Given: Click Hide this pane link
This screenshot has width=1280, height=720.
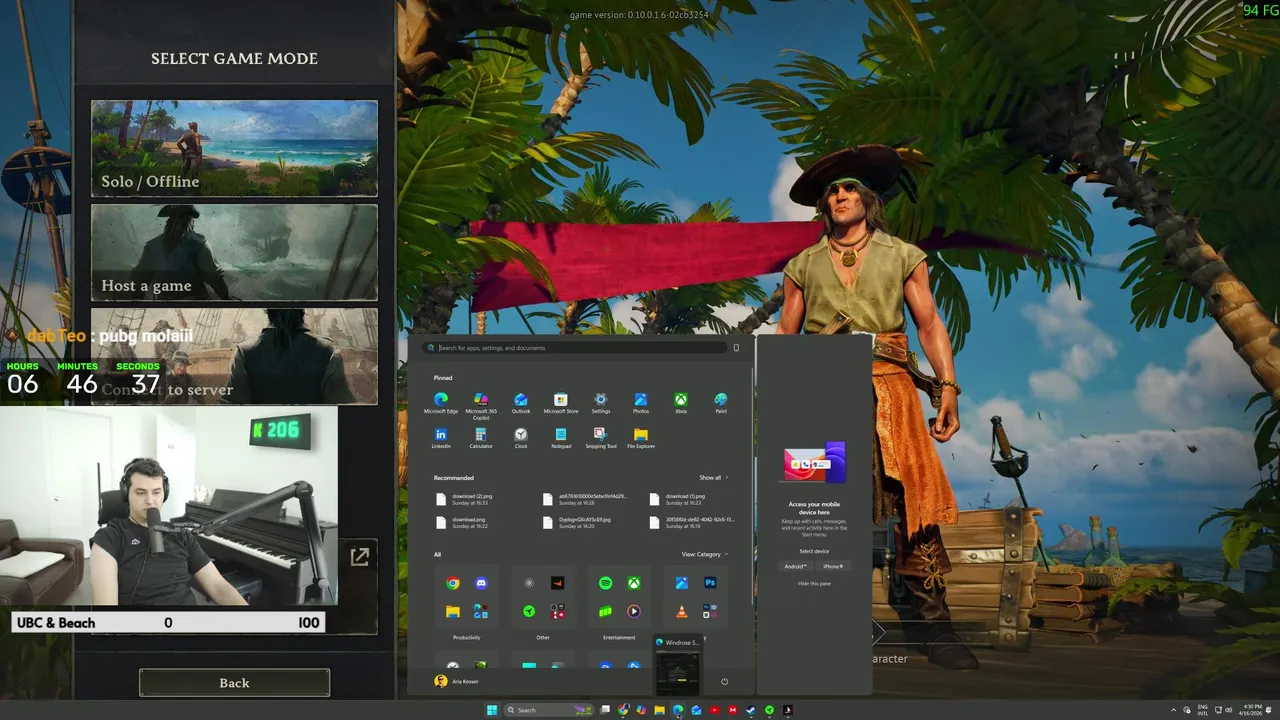Looking at the screenshot, I should 814,583.
